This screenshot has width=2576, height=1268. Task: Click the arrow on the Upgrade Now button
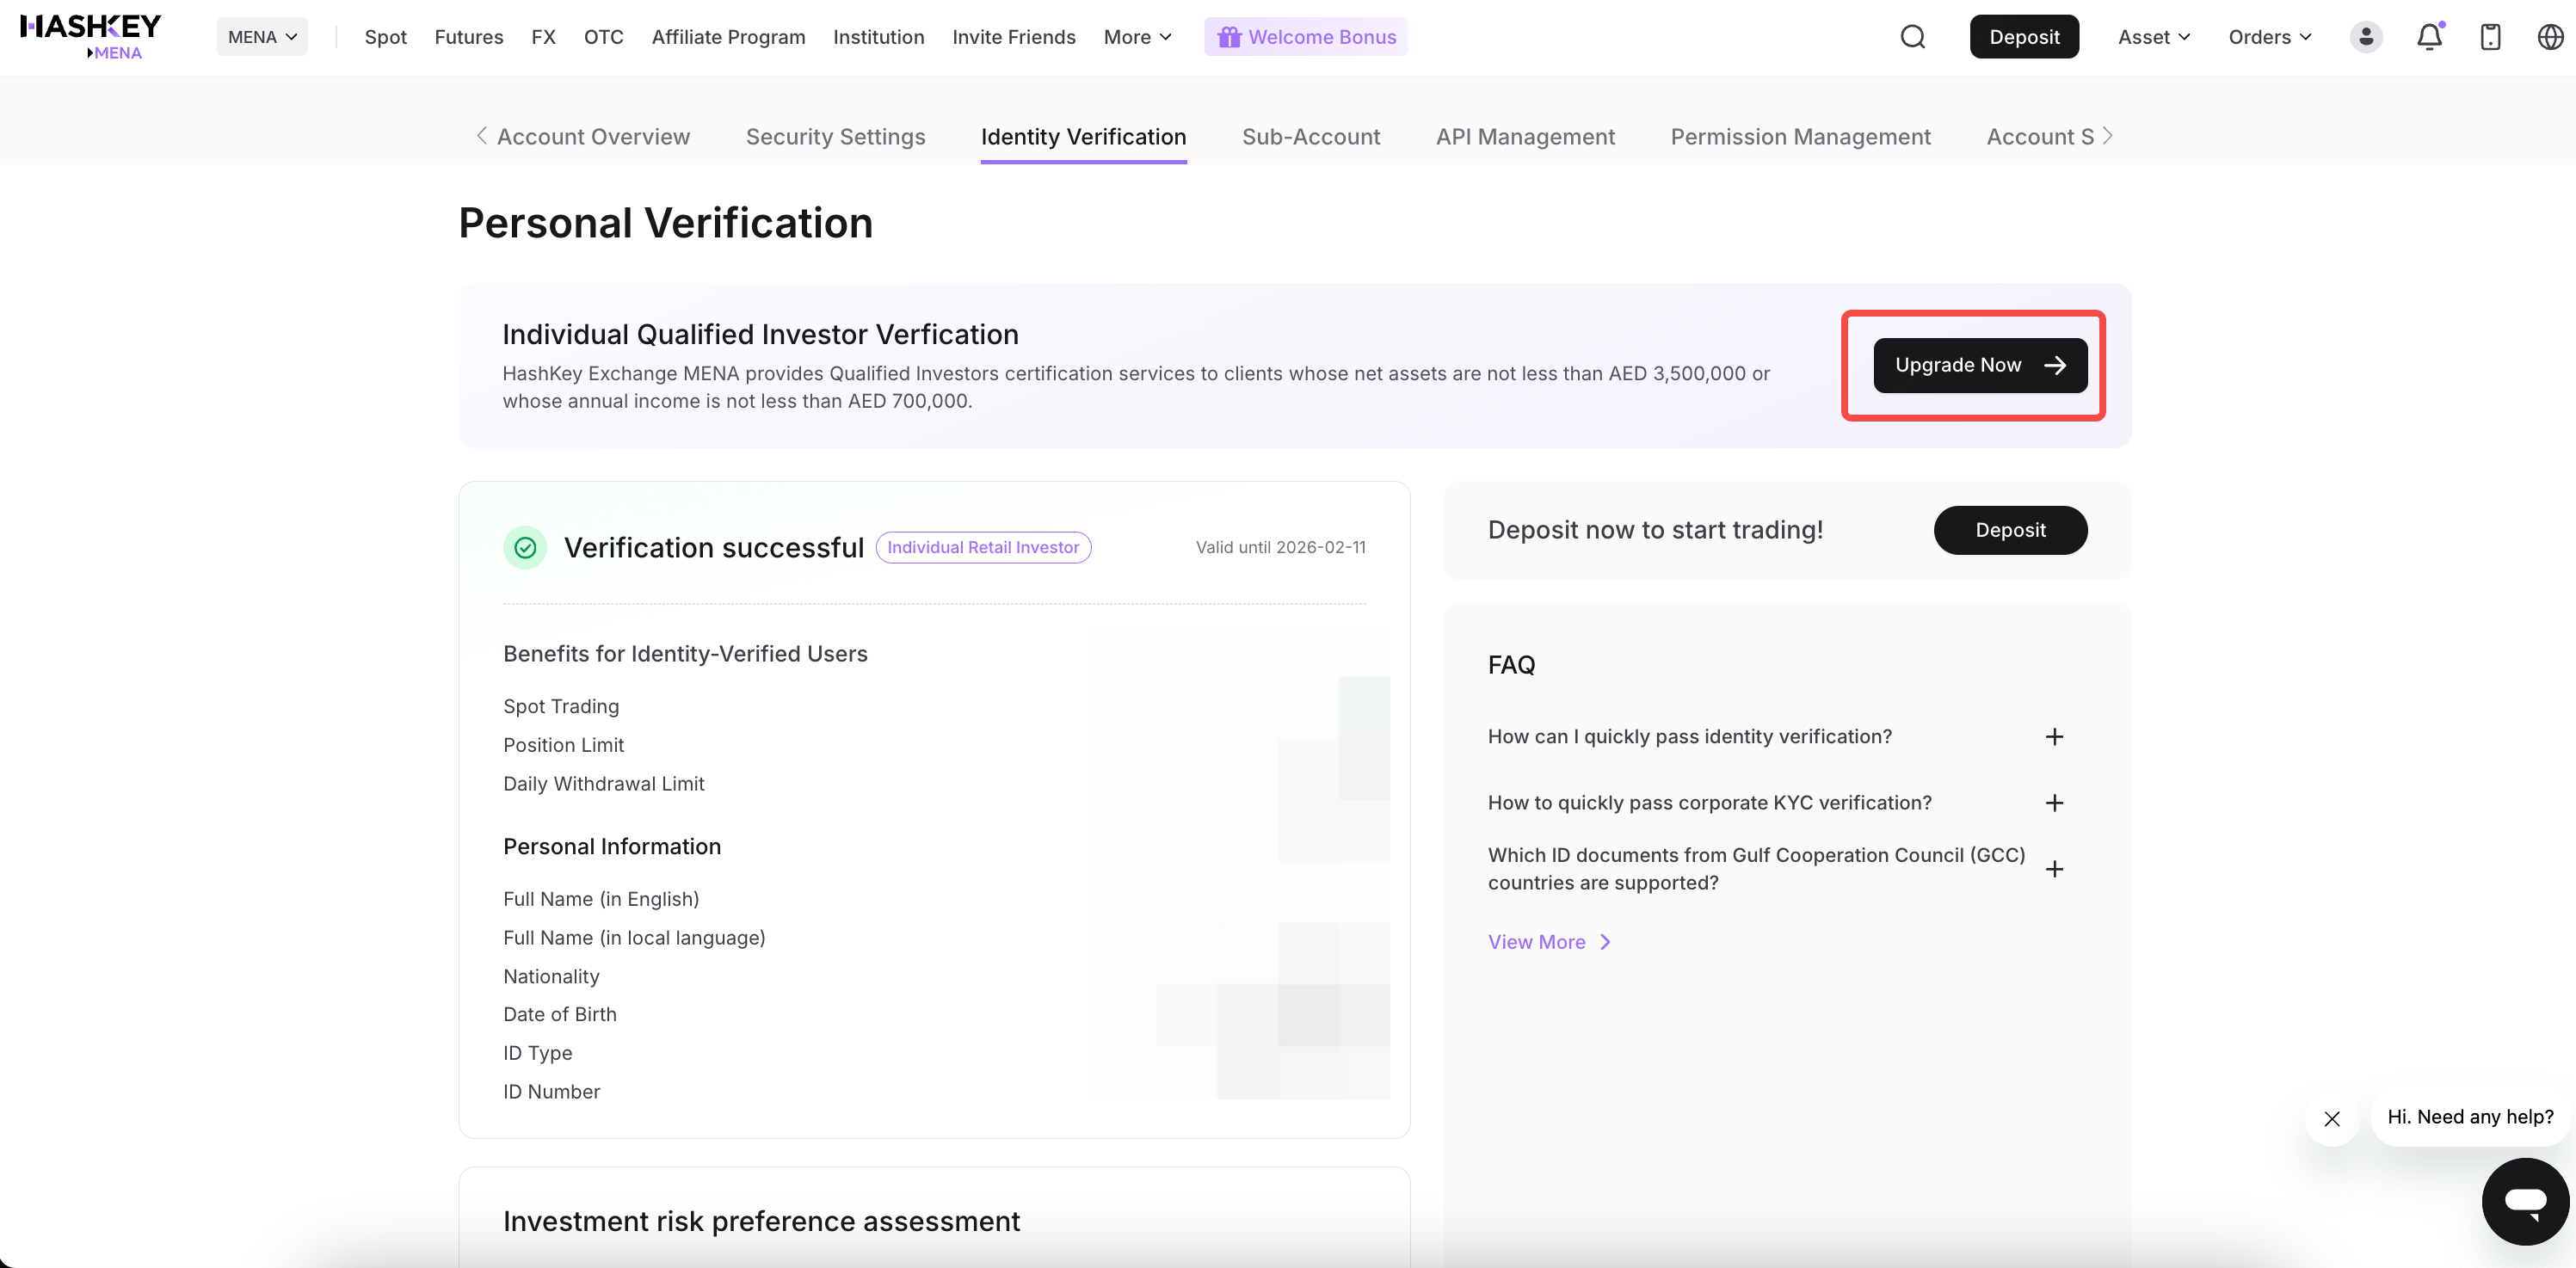(x=2055, y=365)
